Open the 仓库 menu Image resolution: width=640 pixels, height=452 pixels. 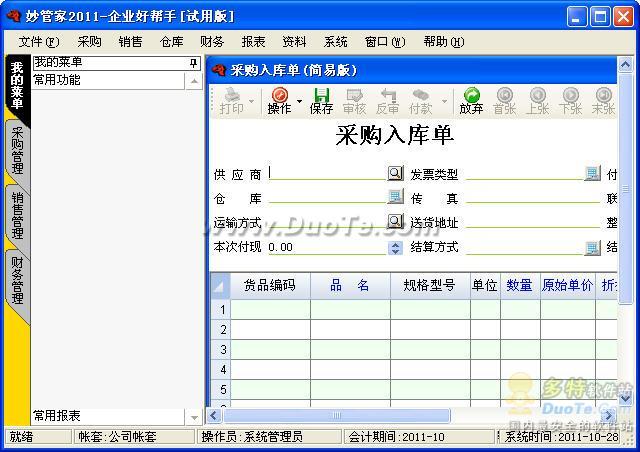[x=171, y=42]
